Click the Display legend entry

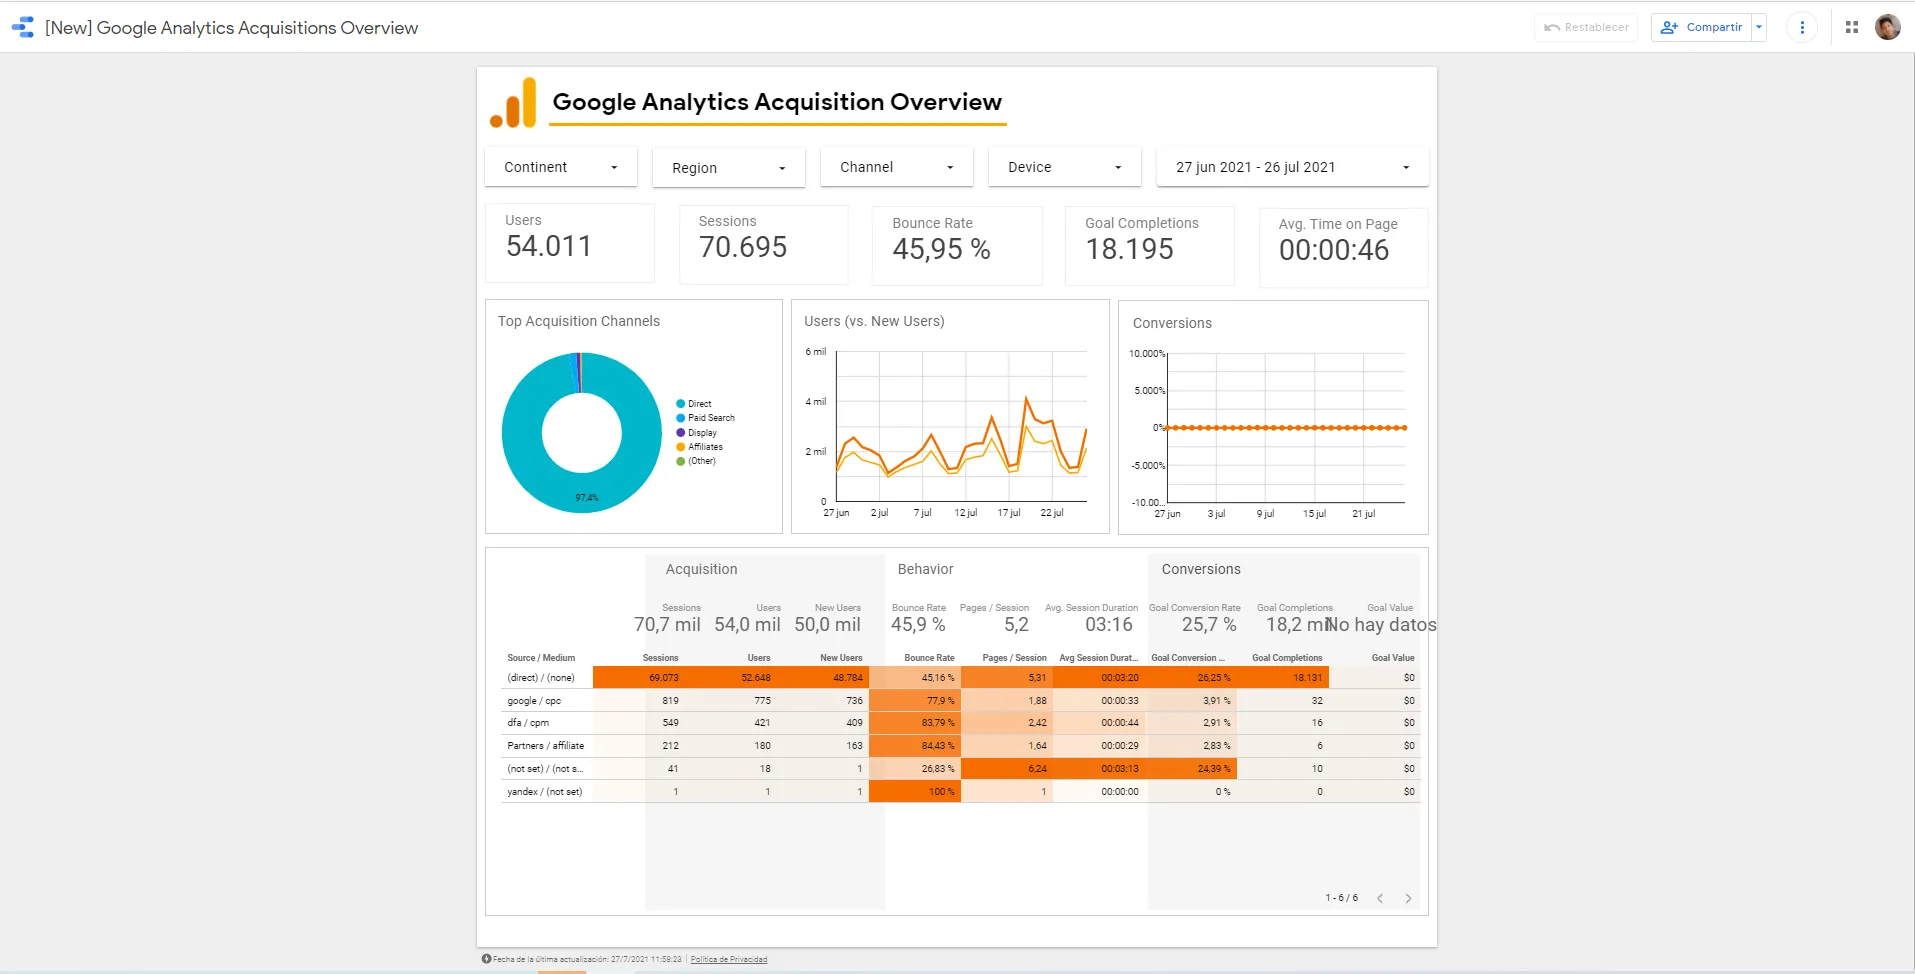pyautogui.click(x=697, y=433)
